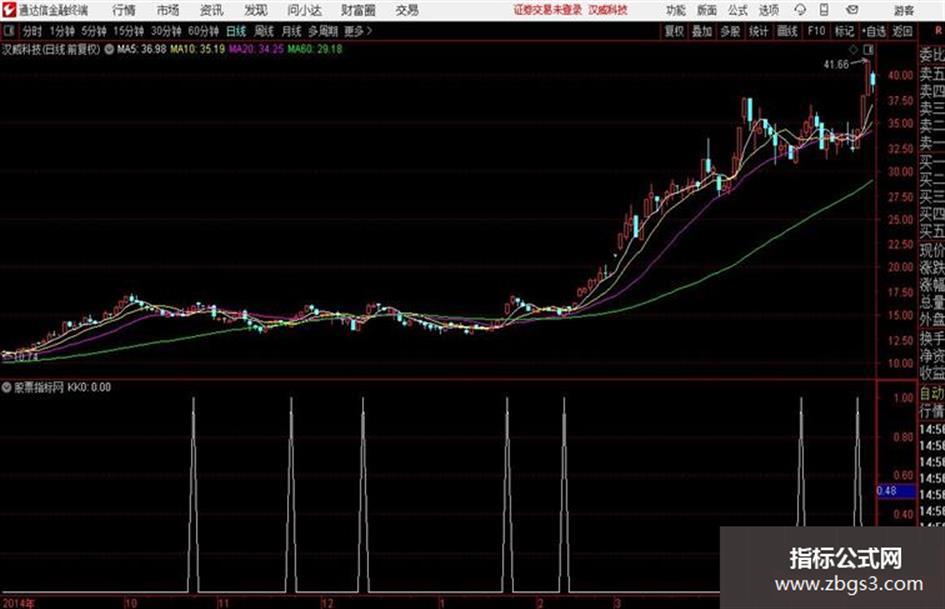
Task: Select the 周线 weekly period tab
Action: tap(264, 31)
